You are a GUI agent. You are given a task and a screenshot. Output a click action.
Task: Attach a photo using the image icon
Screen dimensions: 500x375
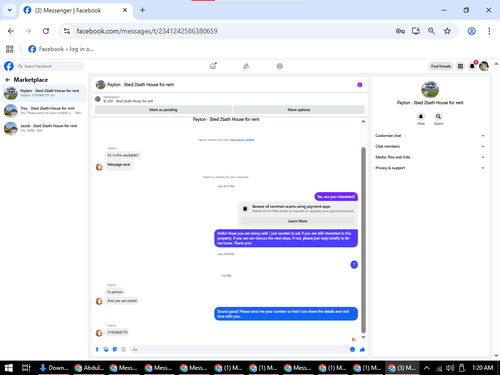pos(106,349)
